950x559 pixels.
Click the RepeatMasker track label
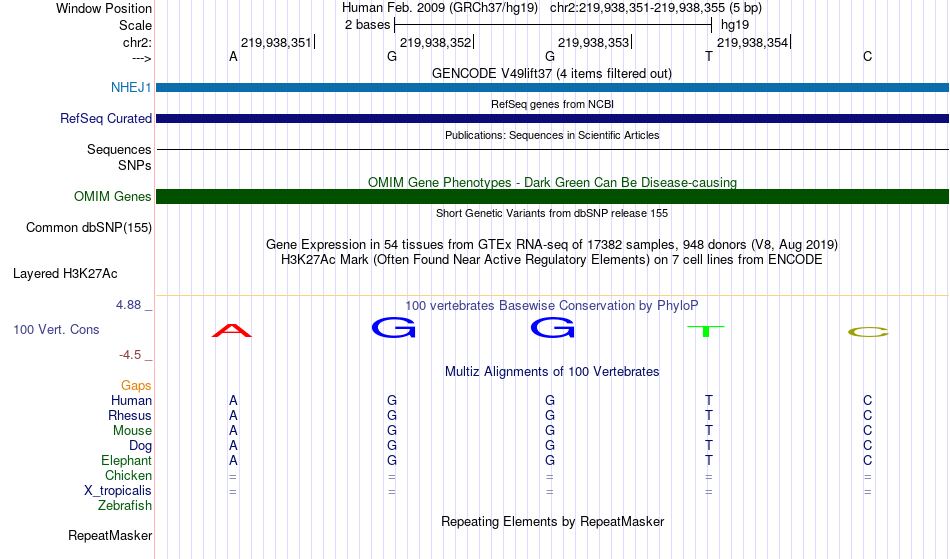tap(110, 535)
